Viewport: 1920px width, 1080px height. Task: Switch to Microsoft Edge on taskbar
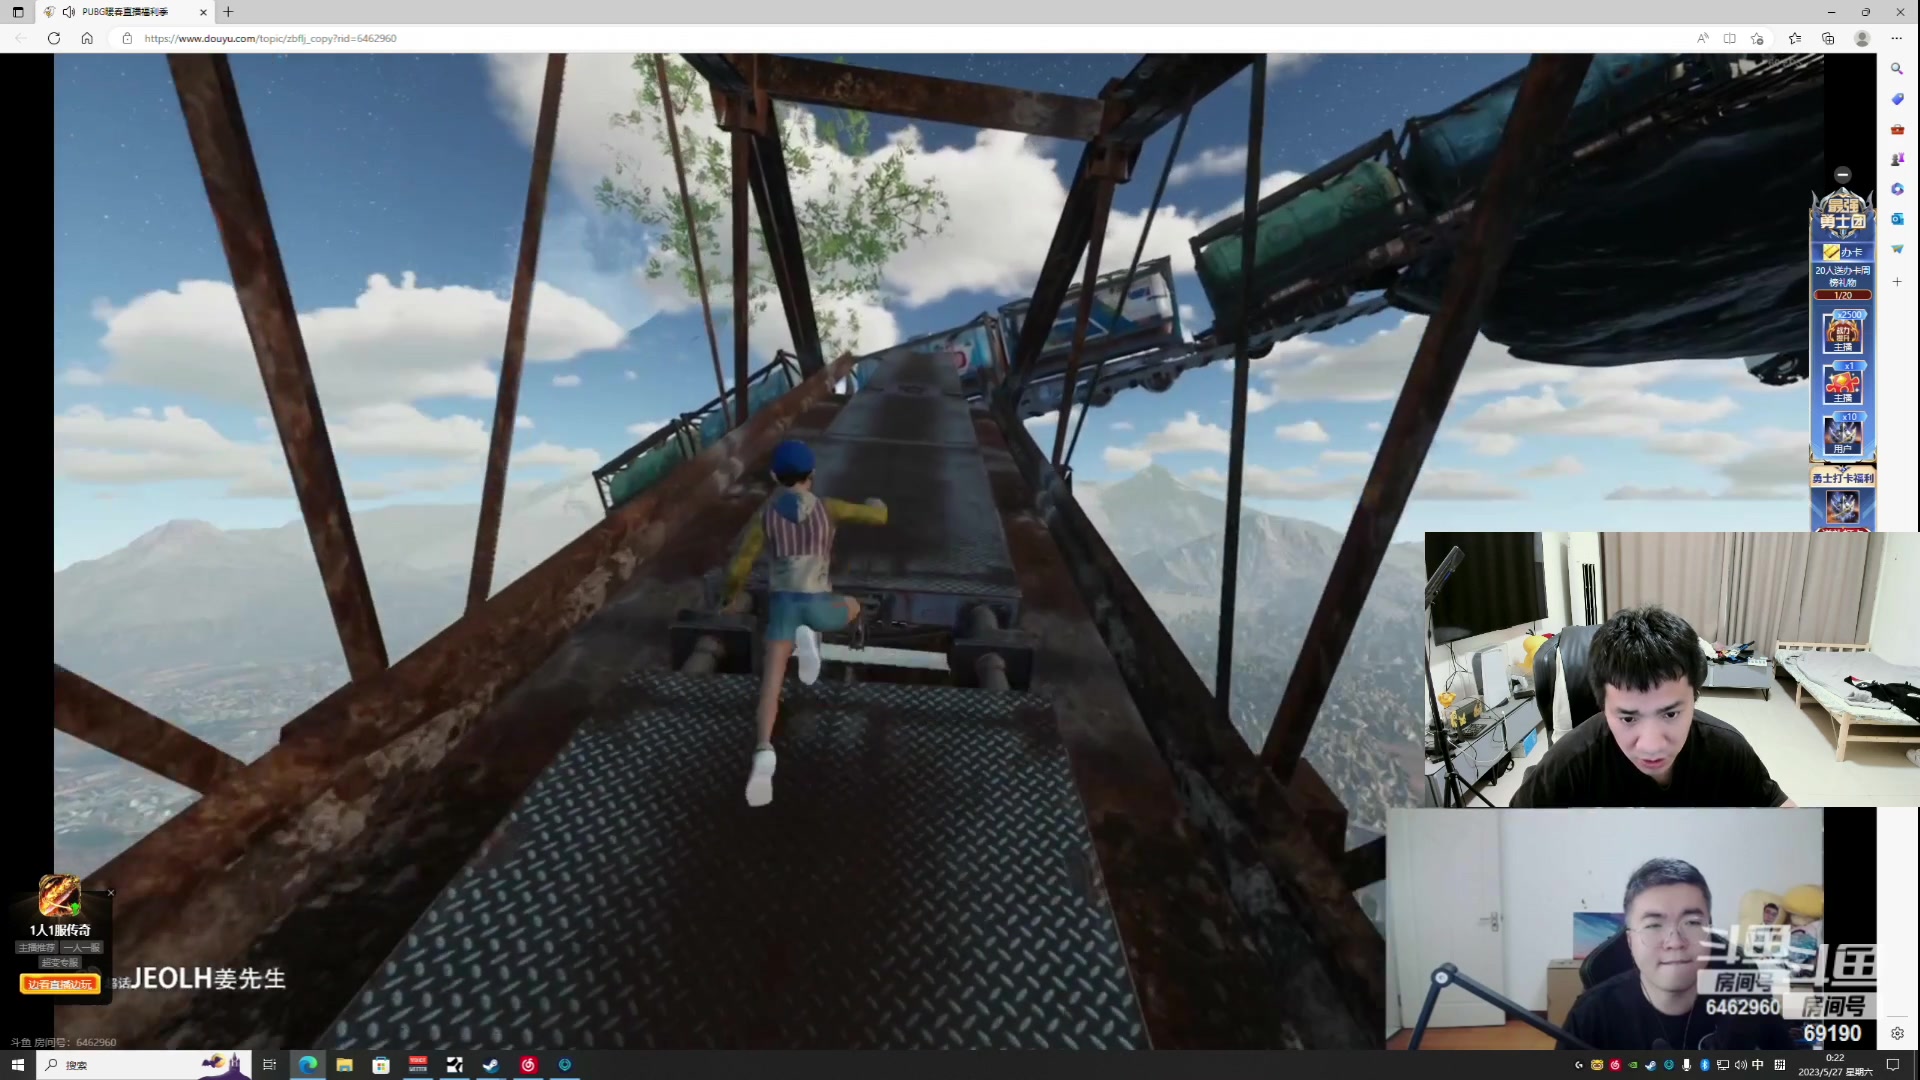point(308,1065)
